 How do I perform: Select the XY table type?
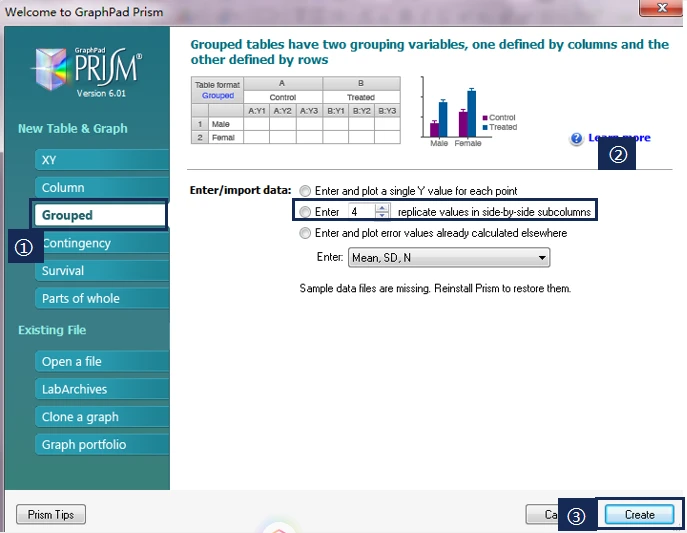102,160
